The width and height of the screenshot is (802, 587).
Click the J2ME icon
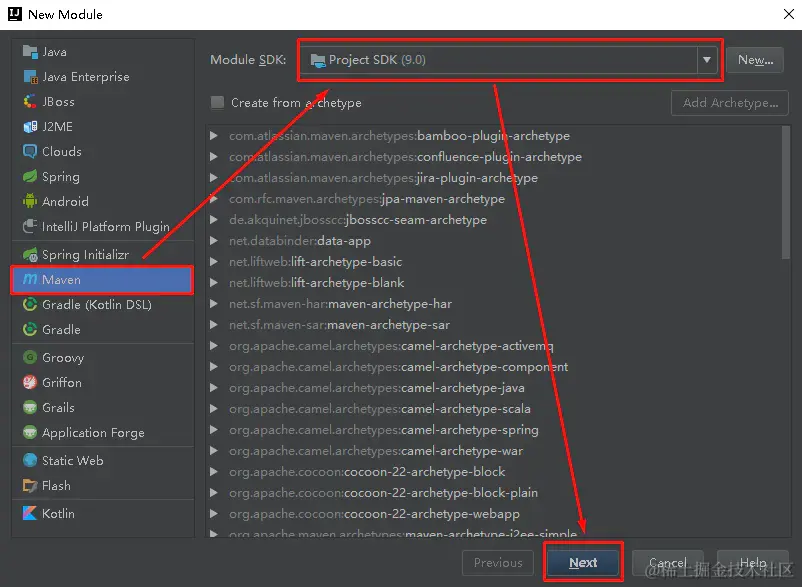pos(30,126)
